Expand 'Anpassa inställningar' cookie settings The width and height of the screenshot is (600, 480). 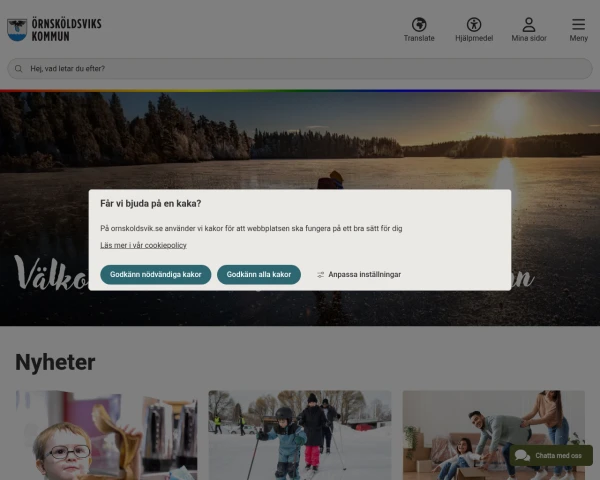(x=359, y=274)
